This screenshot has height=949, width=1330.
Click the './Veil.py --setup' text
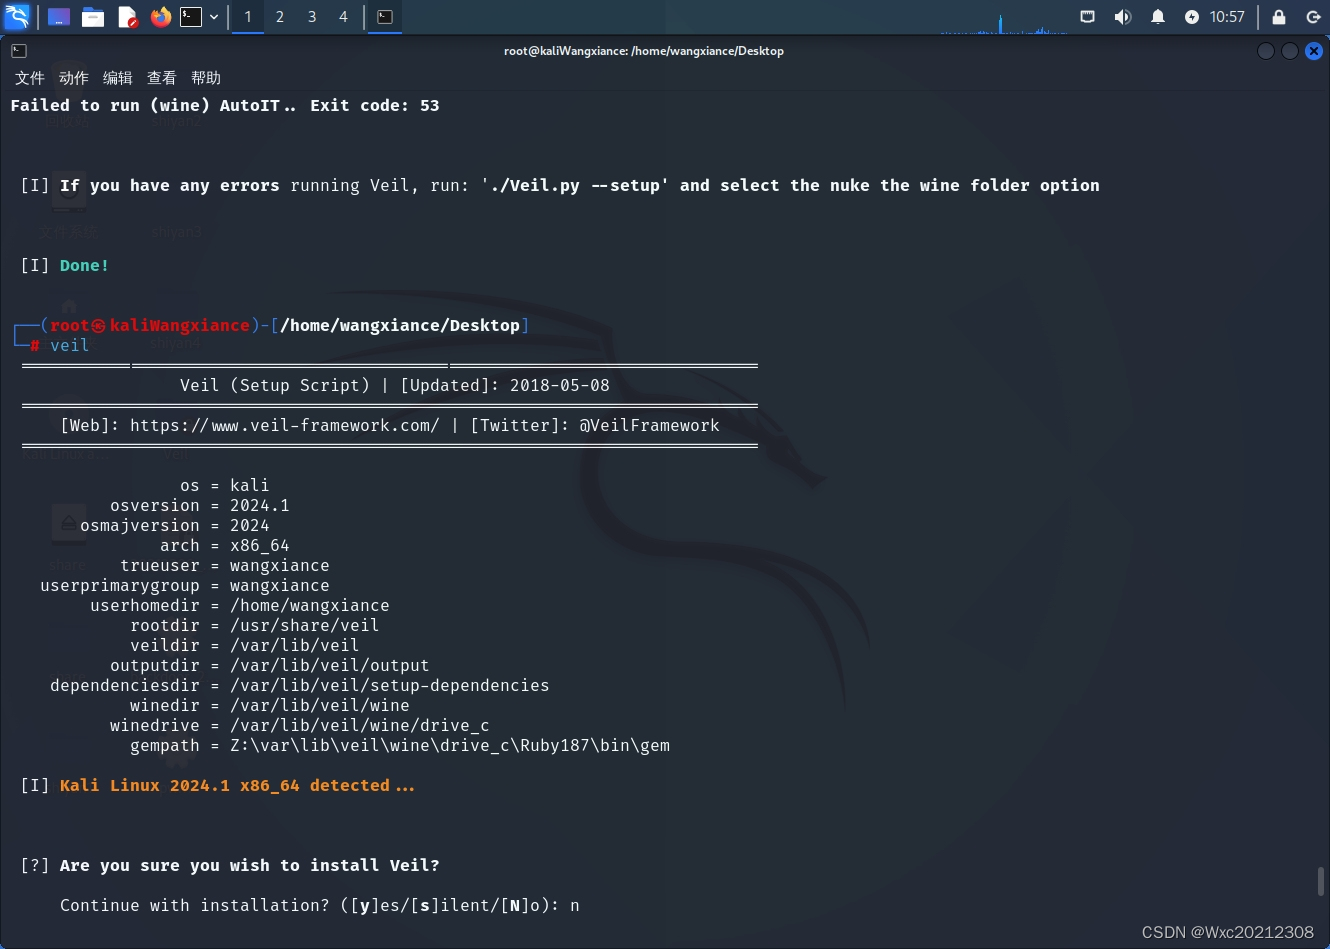coord(575,185)
